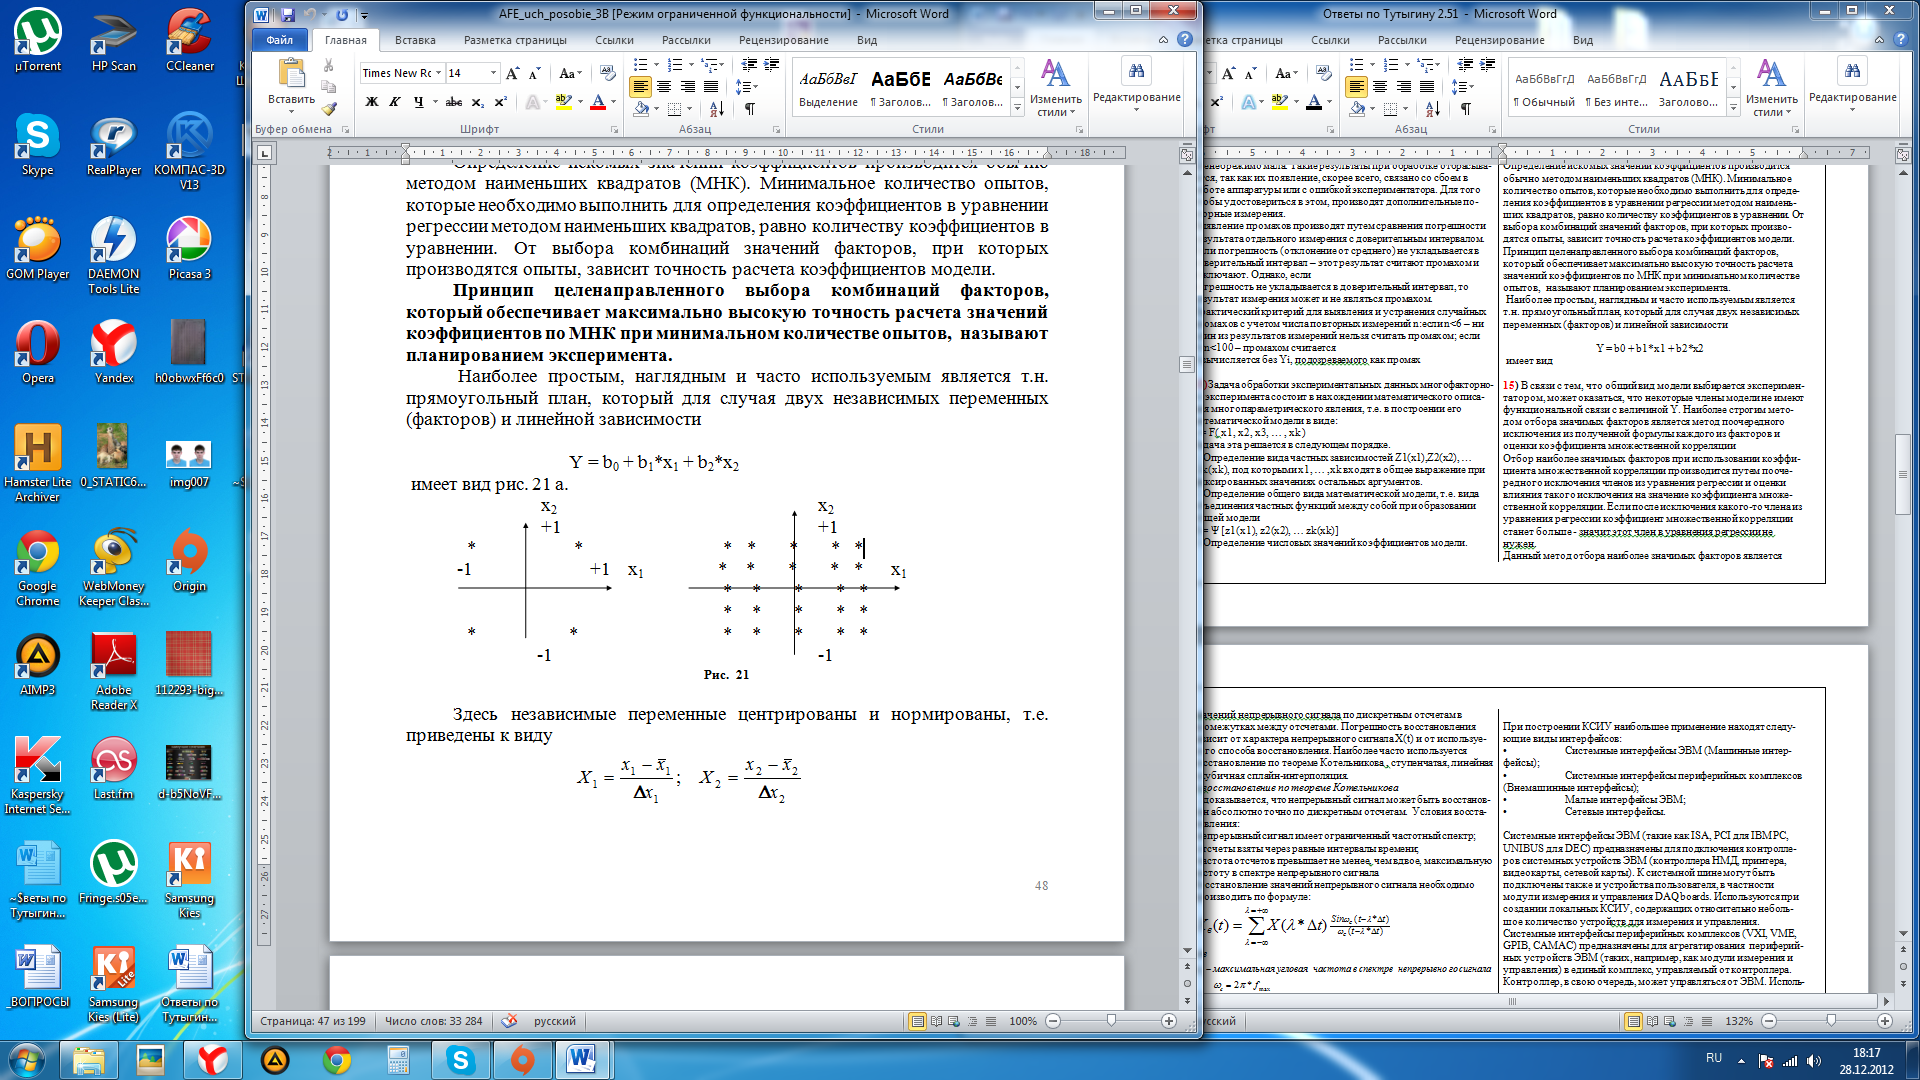Open Adobe Reader X desktop shortcut

[114, 672]
